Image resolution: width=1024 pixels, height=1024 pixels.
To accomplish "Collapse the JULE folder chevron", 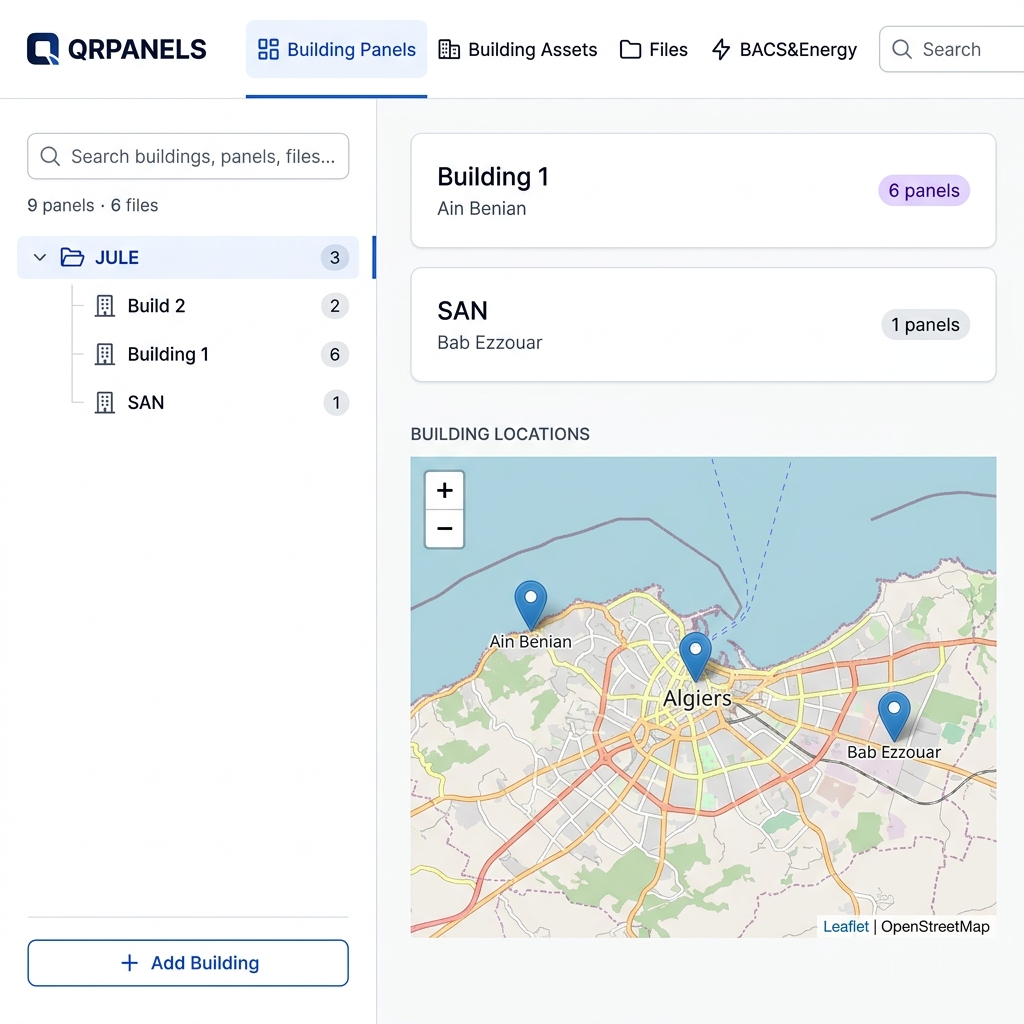I will click(40, 257).
